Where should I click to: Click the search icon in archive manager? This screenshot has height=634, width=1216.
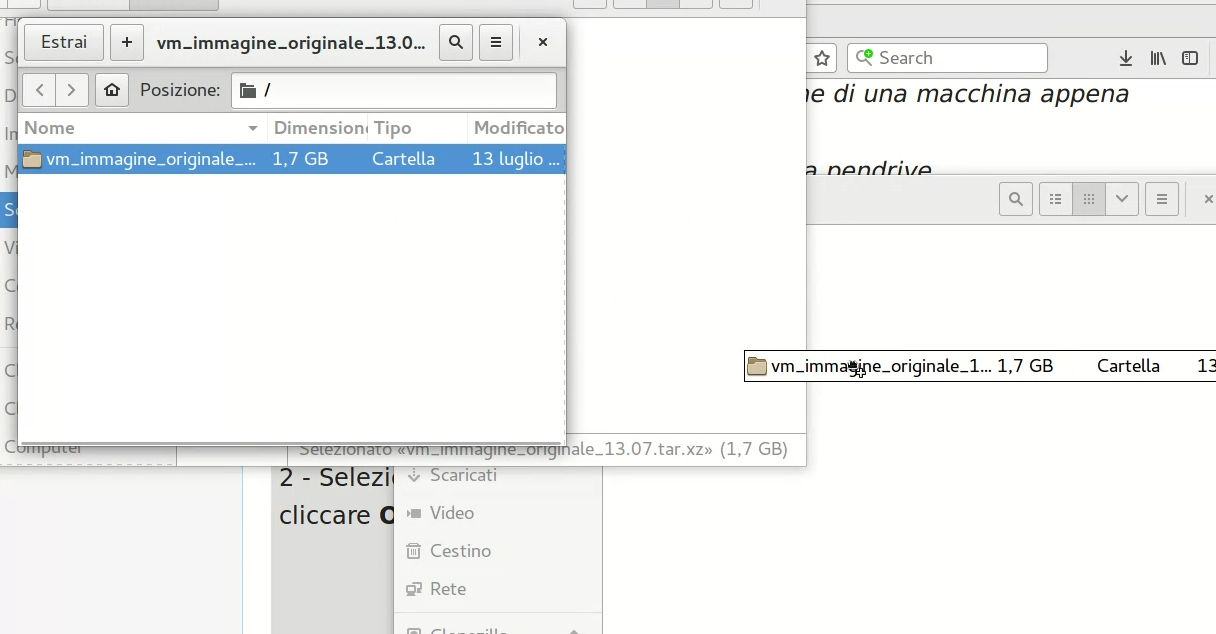click(456, 43)
